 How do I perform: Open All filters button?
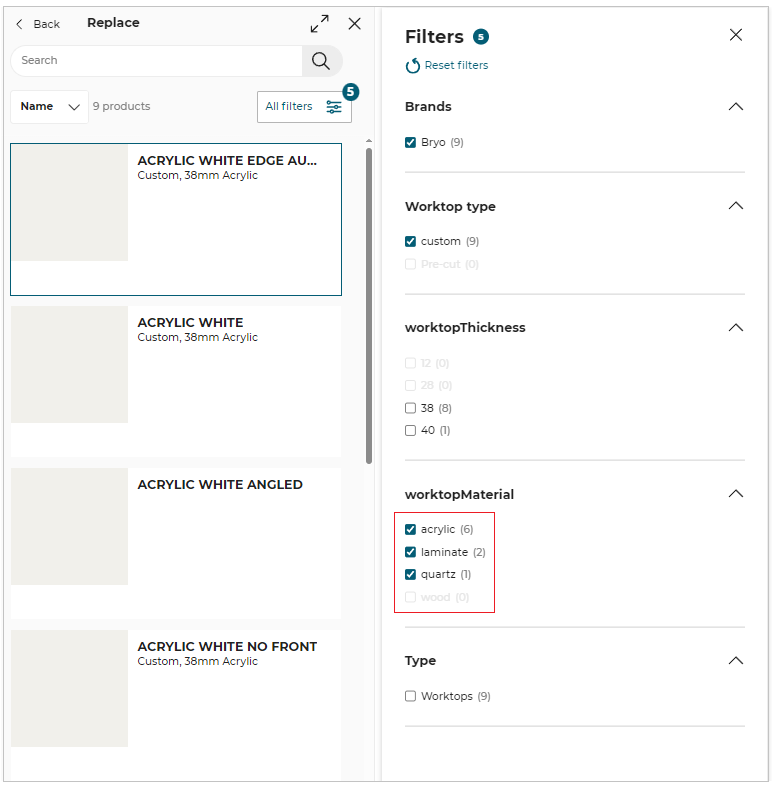304,107
